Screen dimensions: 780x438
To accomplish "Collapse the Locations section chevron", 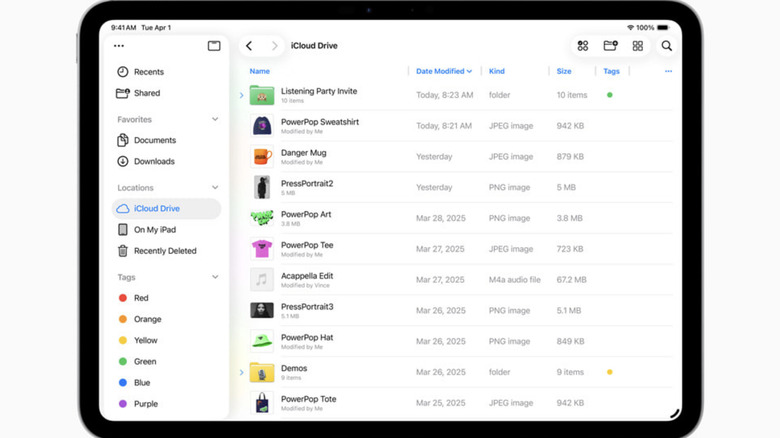I will click(x=215, y=187).
